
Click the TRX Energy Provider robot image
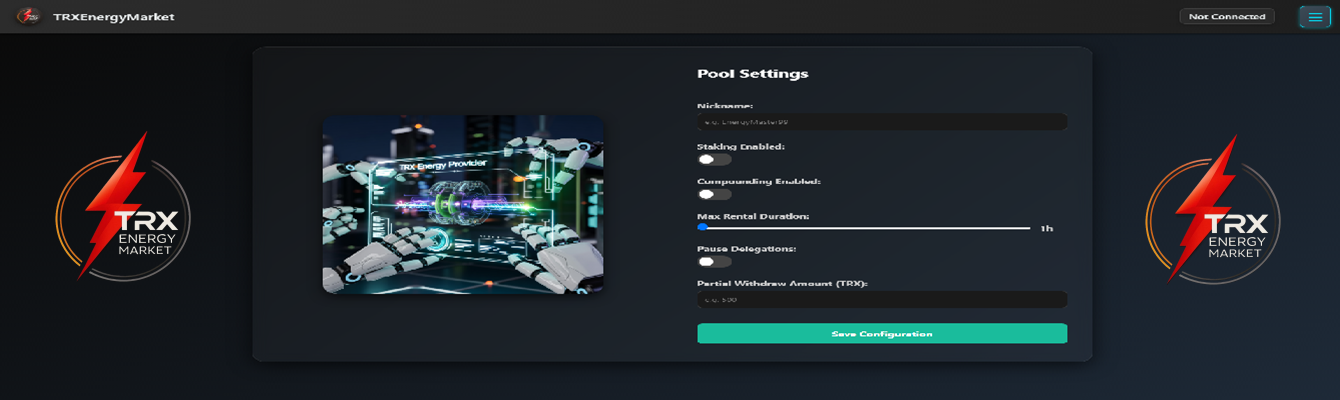click(x=462, y=205)
